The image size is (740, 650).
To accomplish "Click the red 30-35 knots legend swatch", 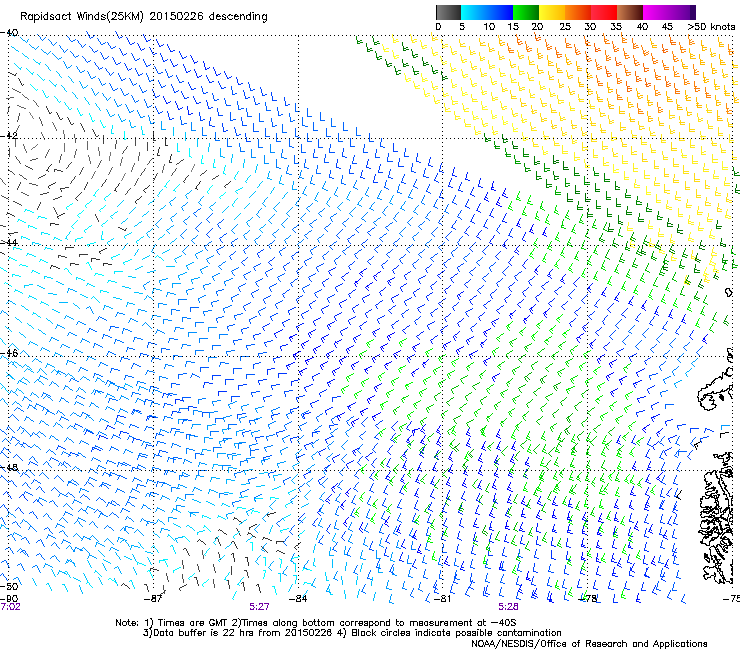I will pos(604,12).
